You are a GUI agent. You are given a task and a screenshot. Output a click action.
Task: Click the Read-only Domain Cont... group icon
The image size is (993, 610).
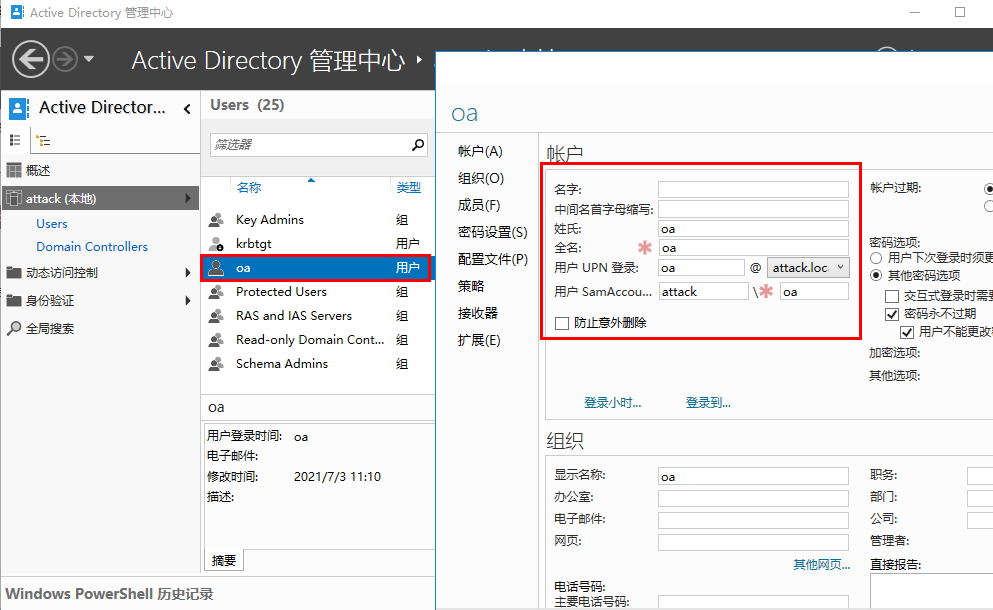(x=216, y=340)
